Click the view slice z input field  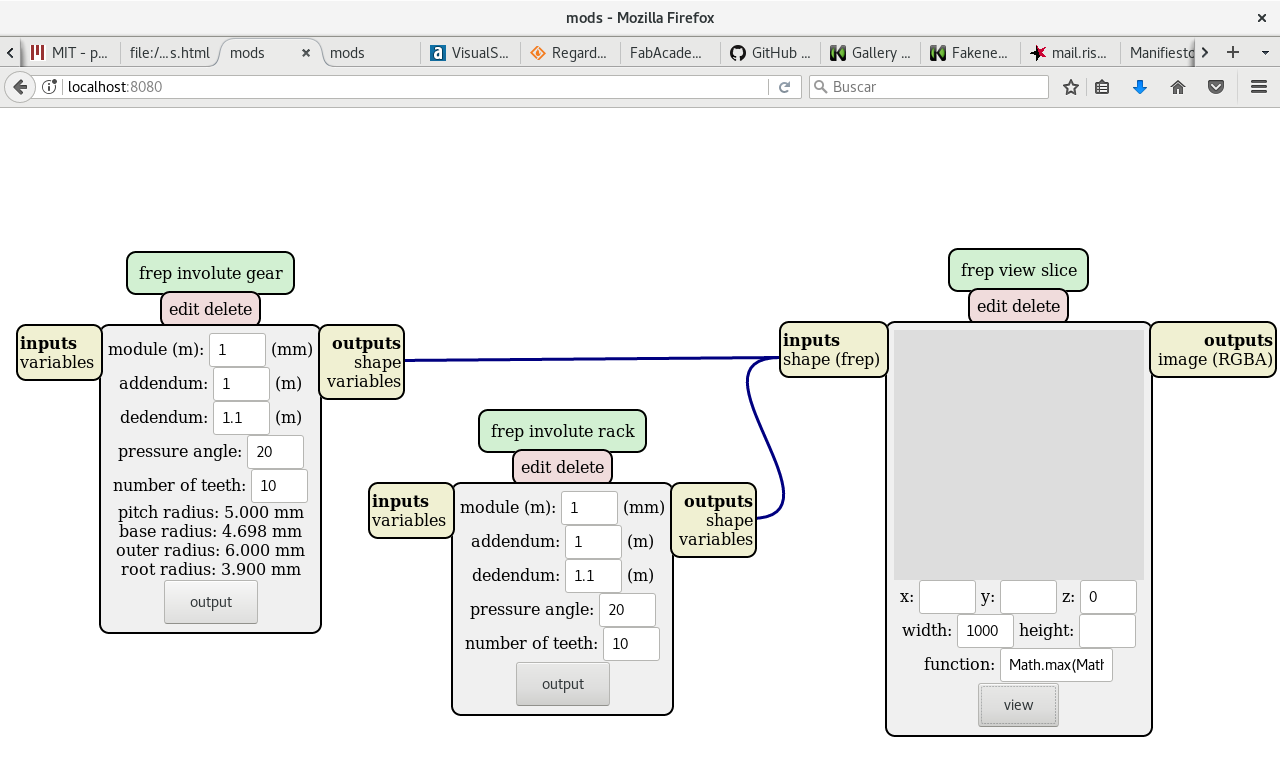coord(1108,597)
